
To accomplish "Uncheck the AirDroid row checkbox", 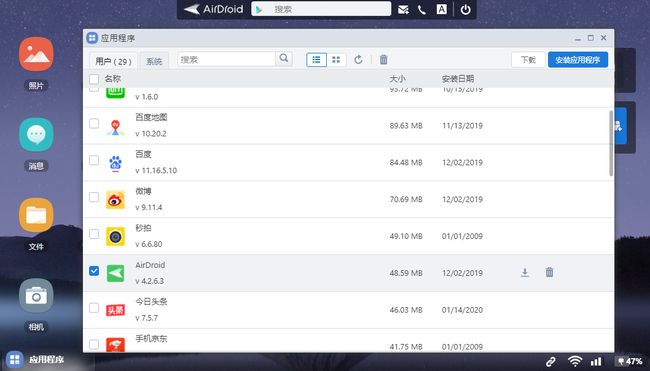I will click(x=94, y=271).
